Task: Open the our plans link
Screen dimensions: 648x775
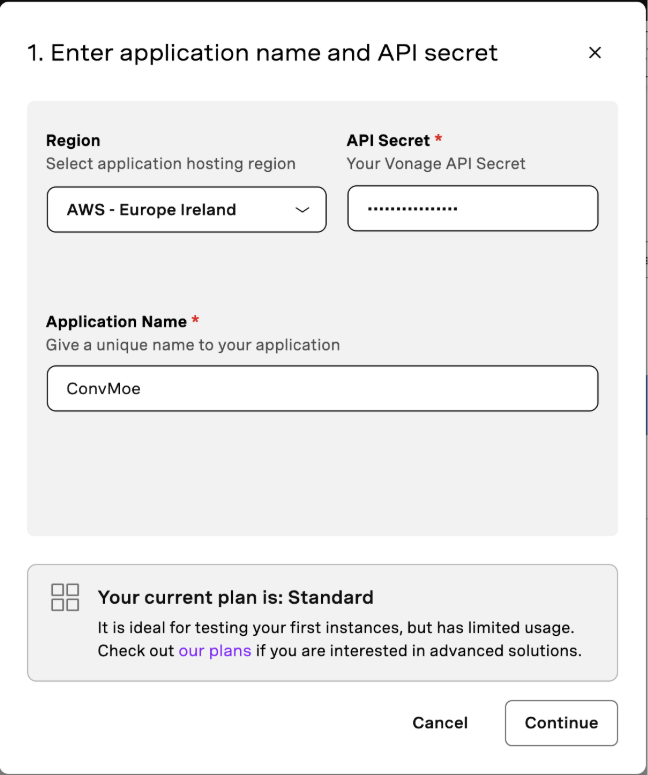Action: tap(215, 650)
